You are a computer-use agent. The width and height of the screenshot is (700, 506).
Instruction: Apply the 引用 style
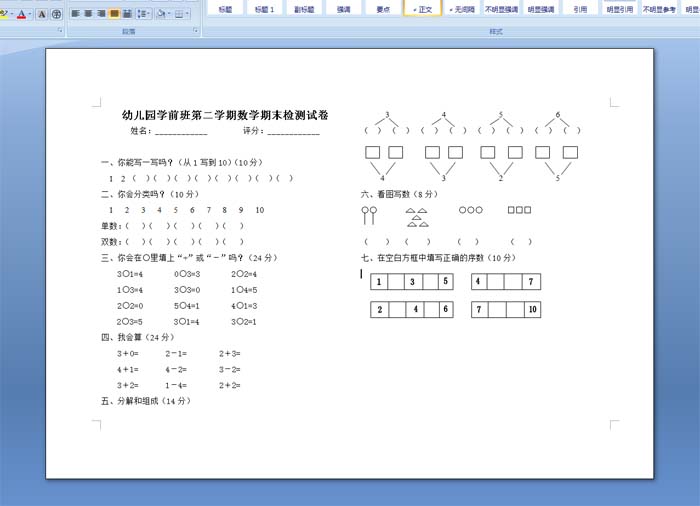(580, 8)
